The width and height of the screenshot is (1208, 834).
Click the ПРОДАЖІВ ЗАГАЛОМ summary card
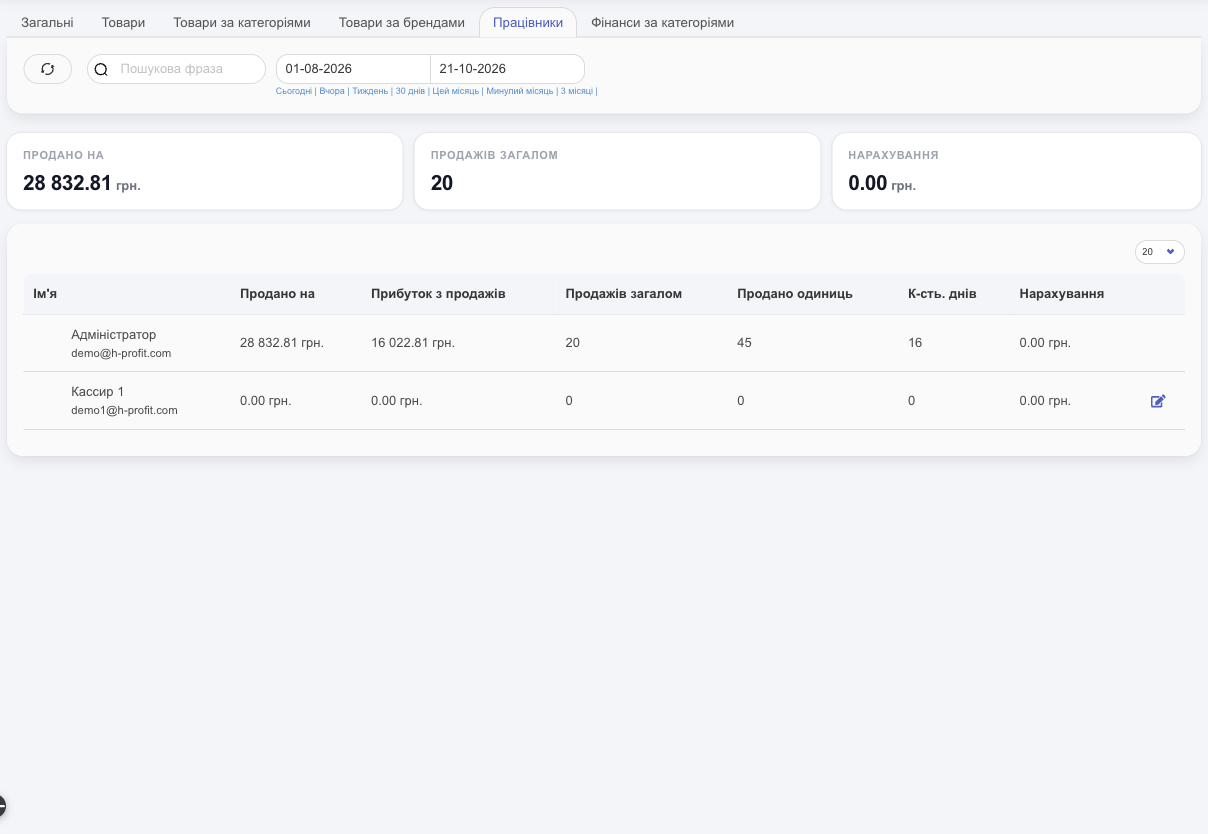[x=618, y=172]
